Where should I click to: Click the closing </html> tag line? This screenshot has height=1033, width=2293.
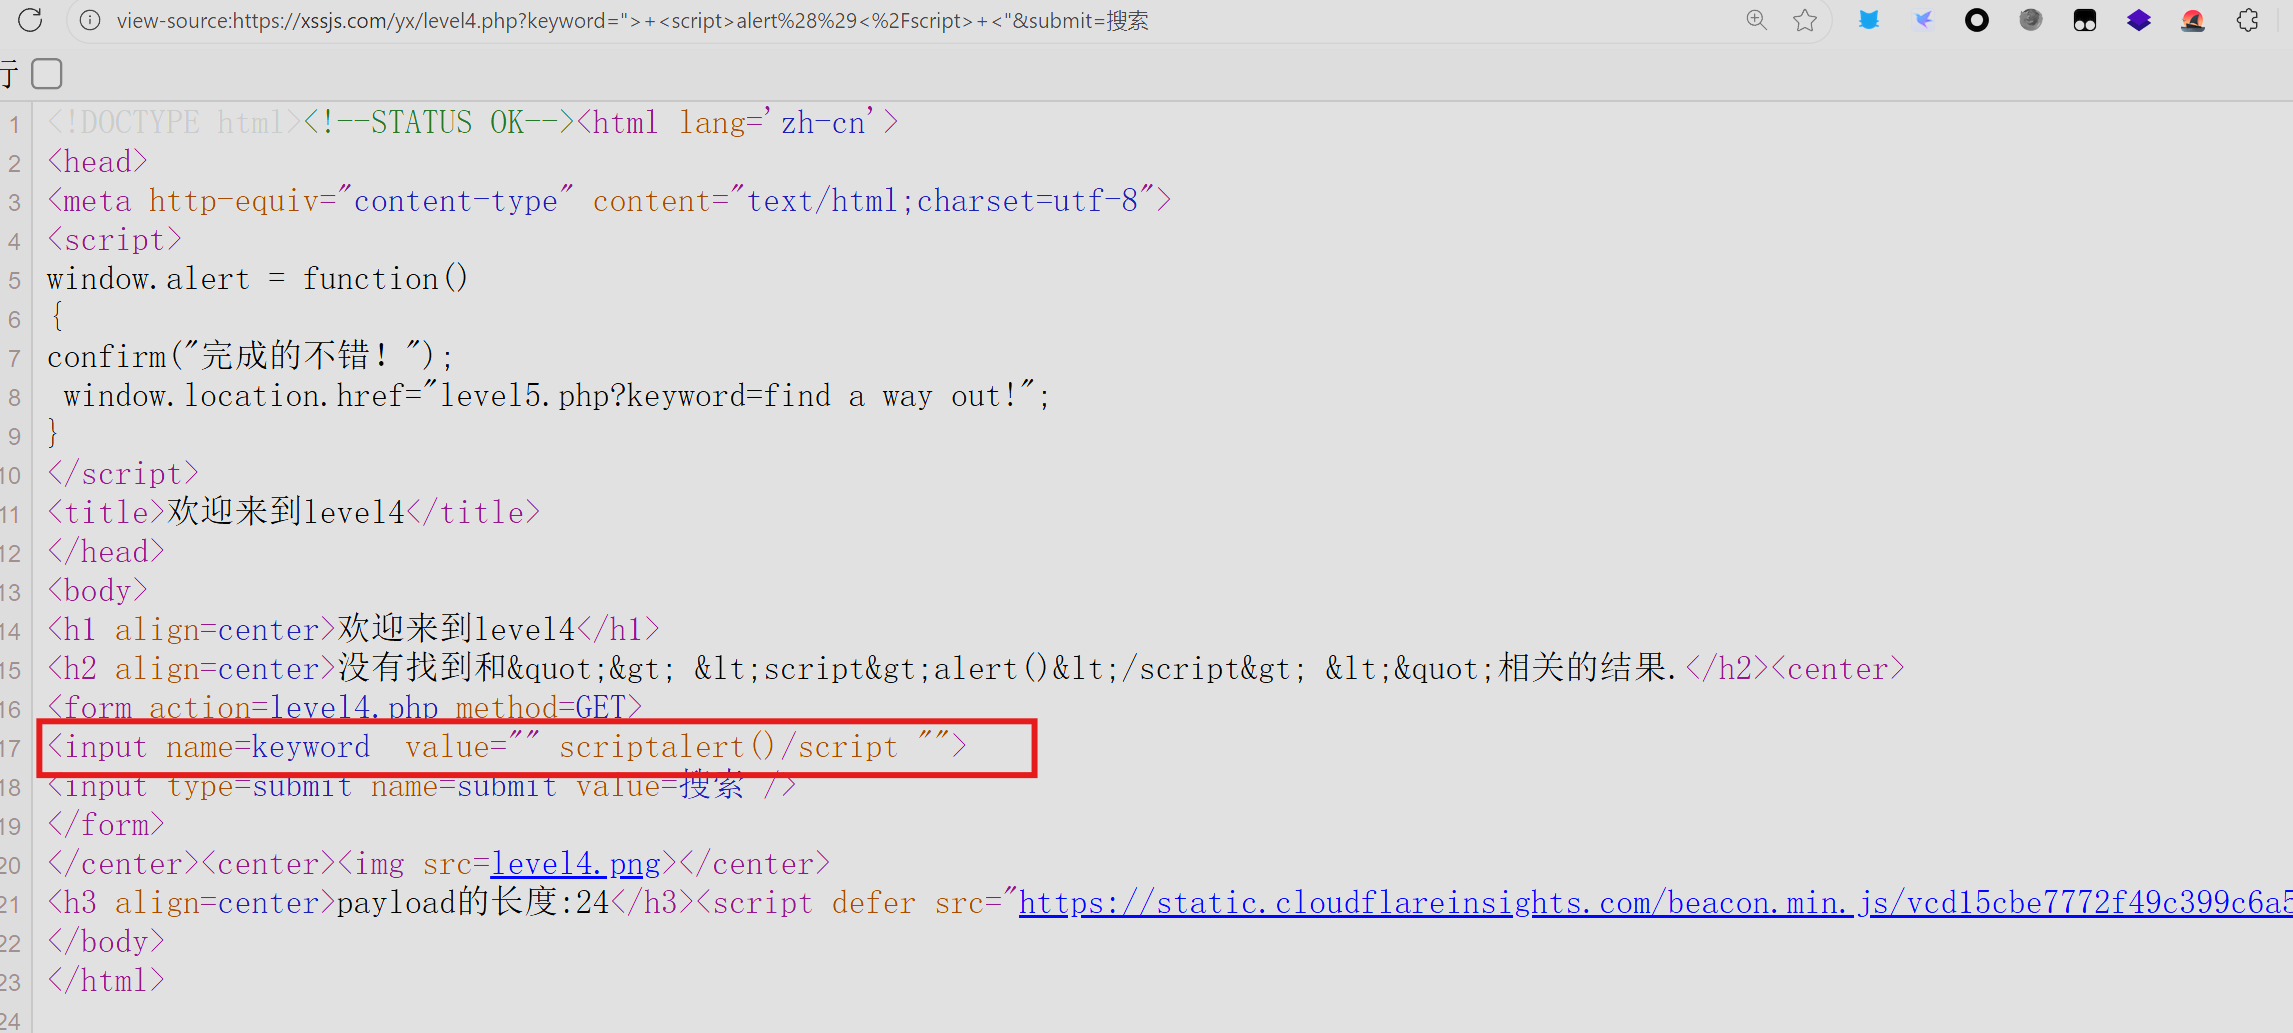[105, 981]
